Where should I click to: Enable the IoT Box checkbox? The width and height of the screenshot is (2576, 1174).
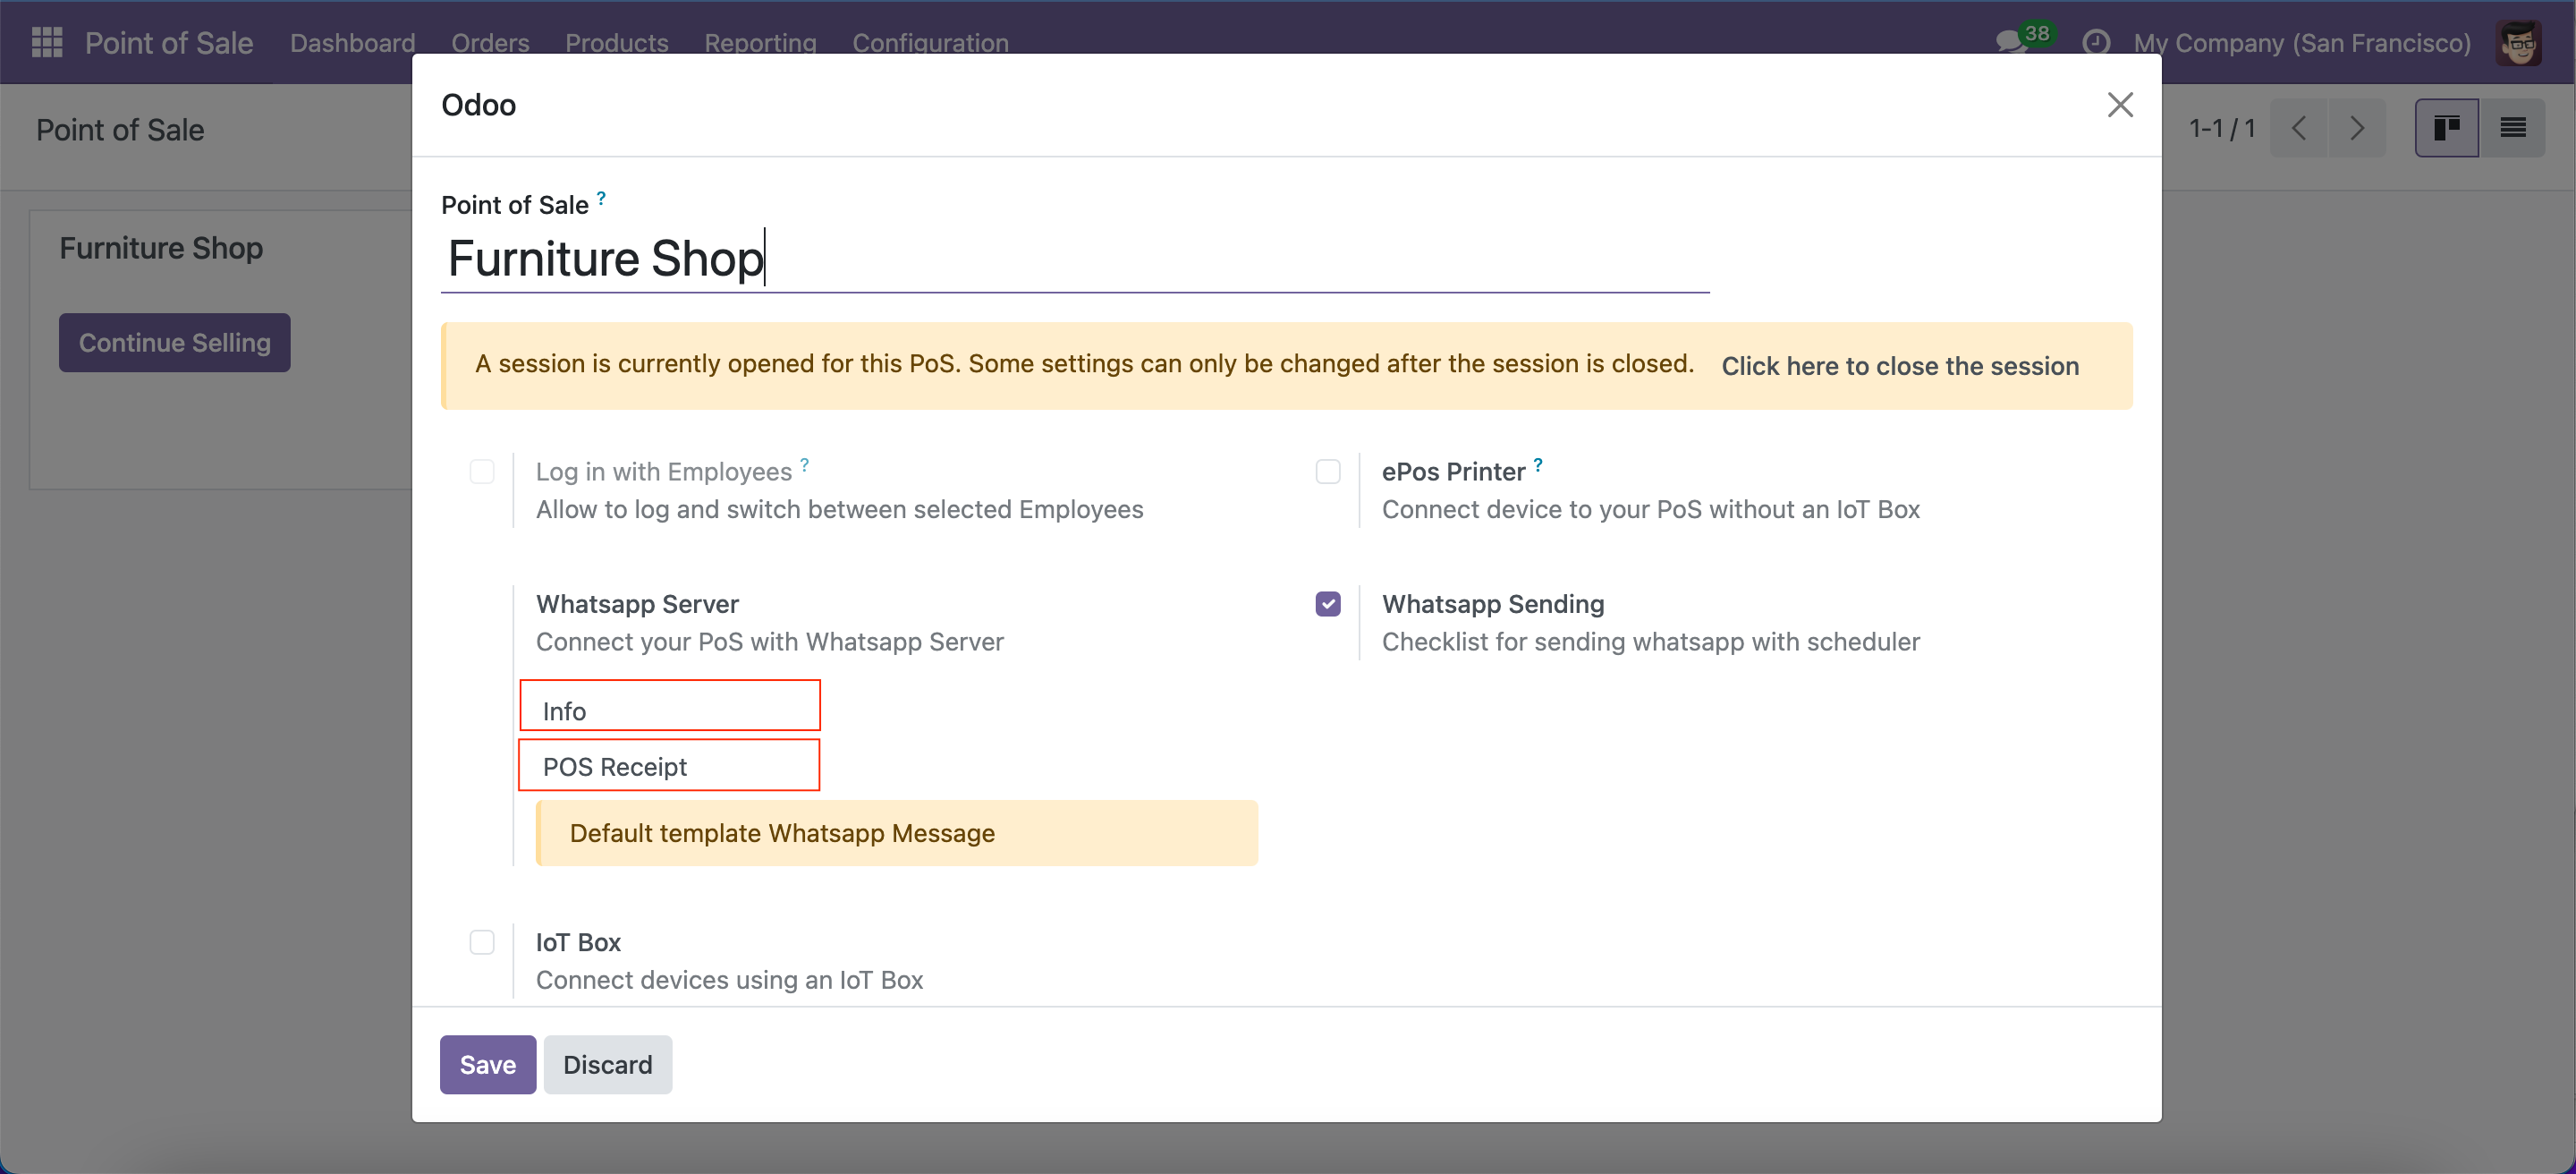pos(482,942)
